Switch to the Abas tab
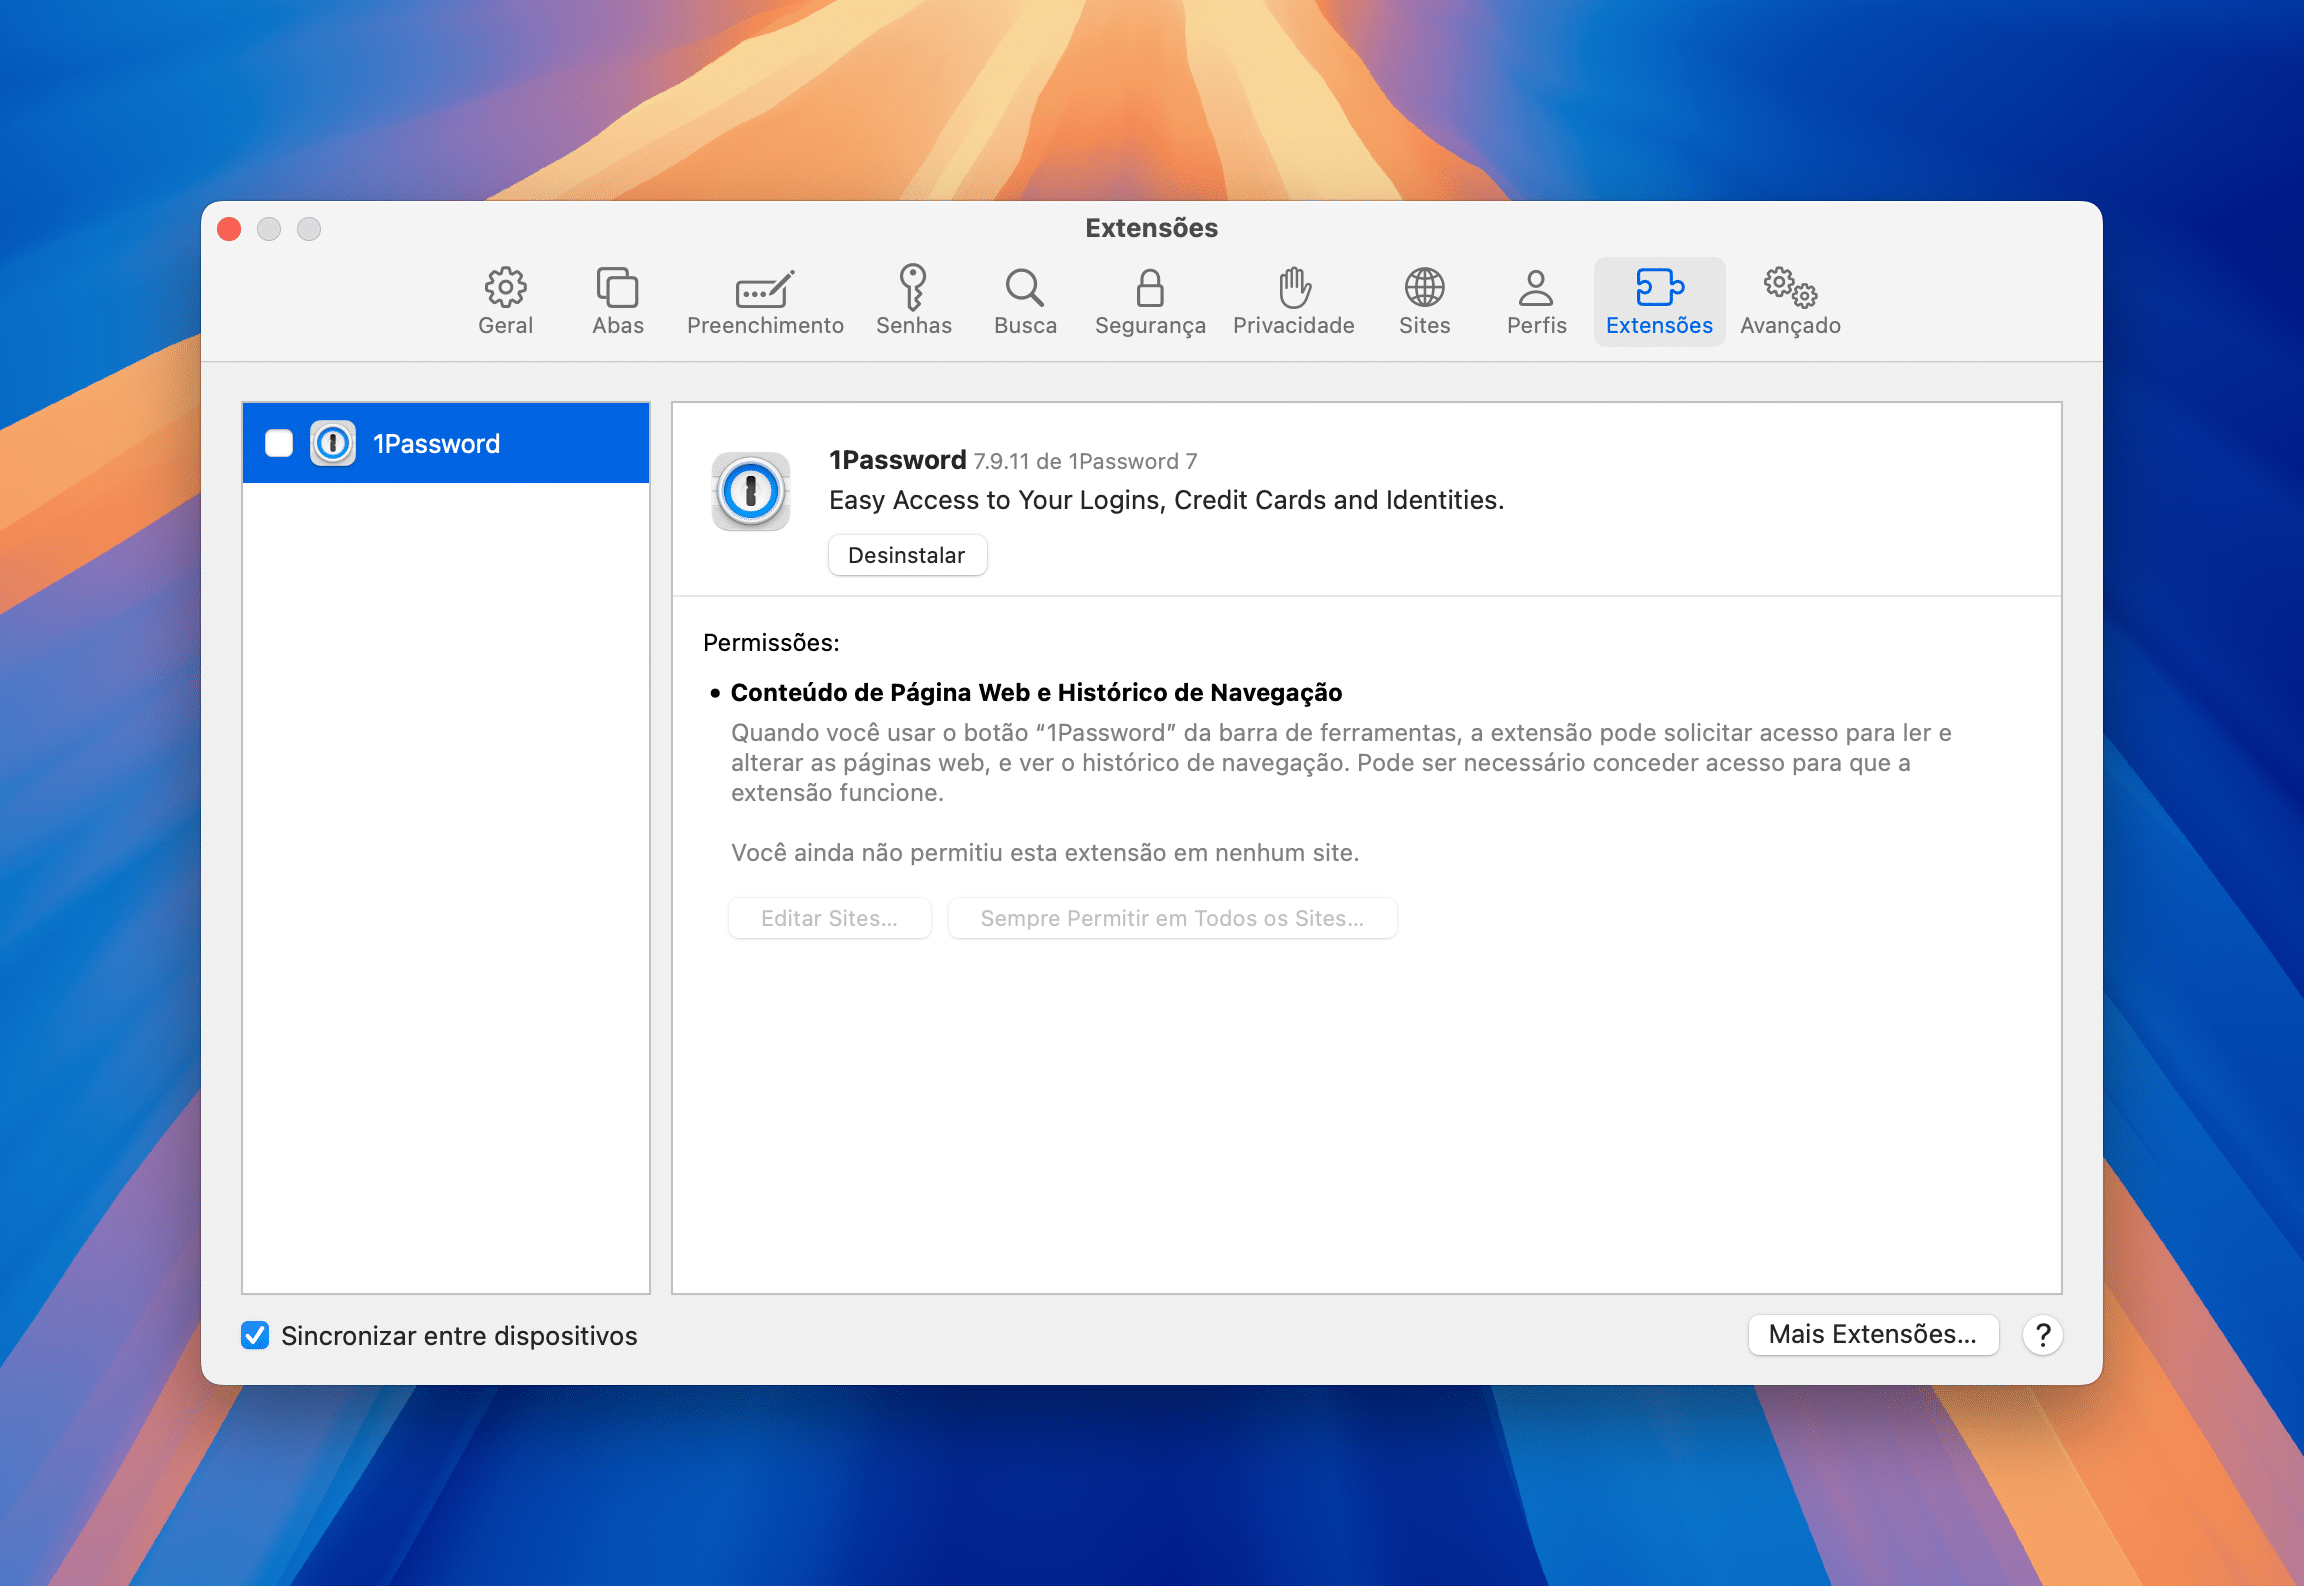Screen dimensions: 2304x1586 tap(617, 301)
